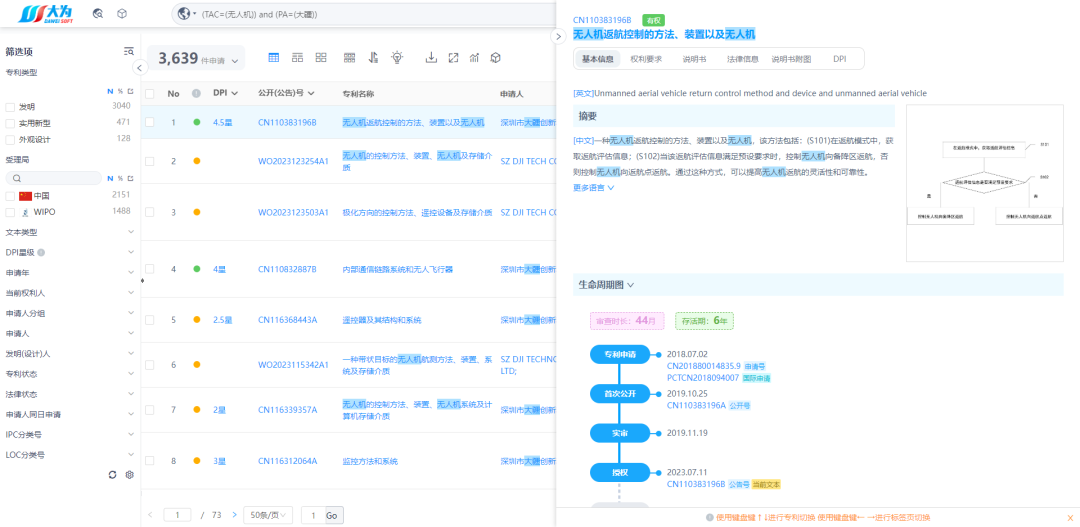Switch to the image-text list view icon
The image size is (1080, 527).
[298, 58]
